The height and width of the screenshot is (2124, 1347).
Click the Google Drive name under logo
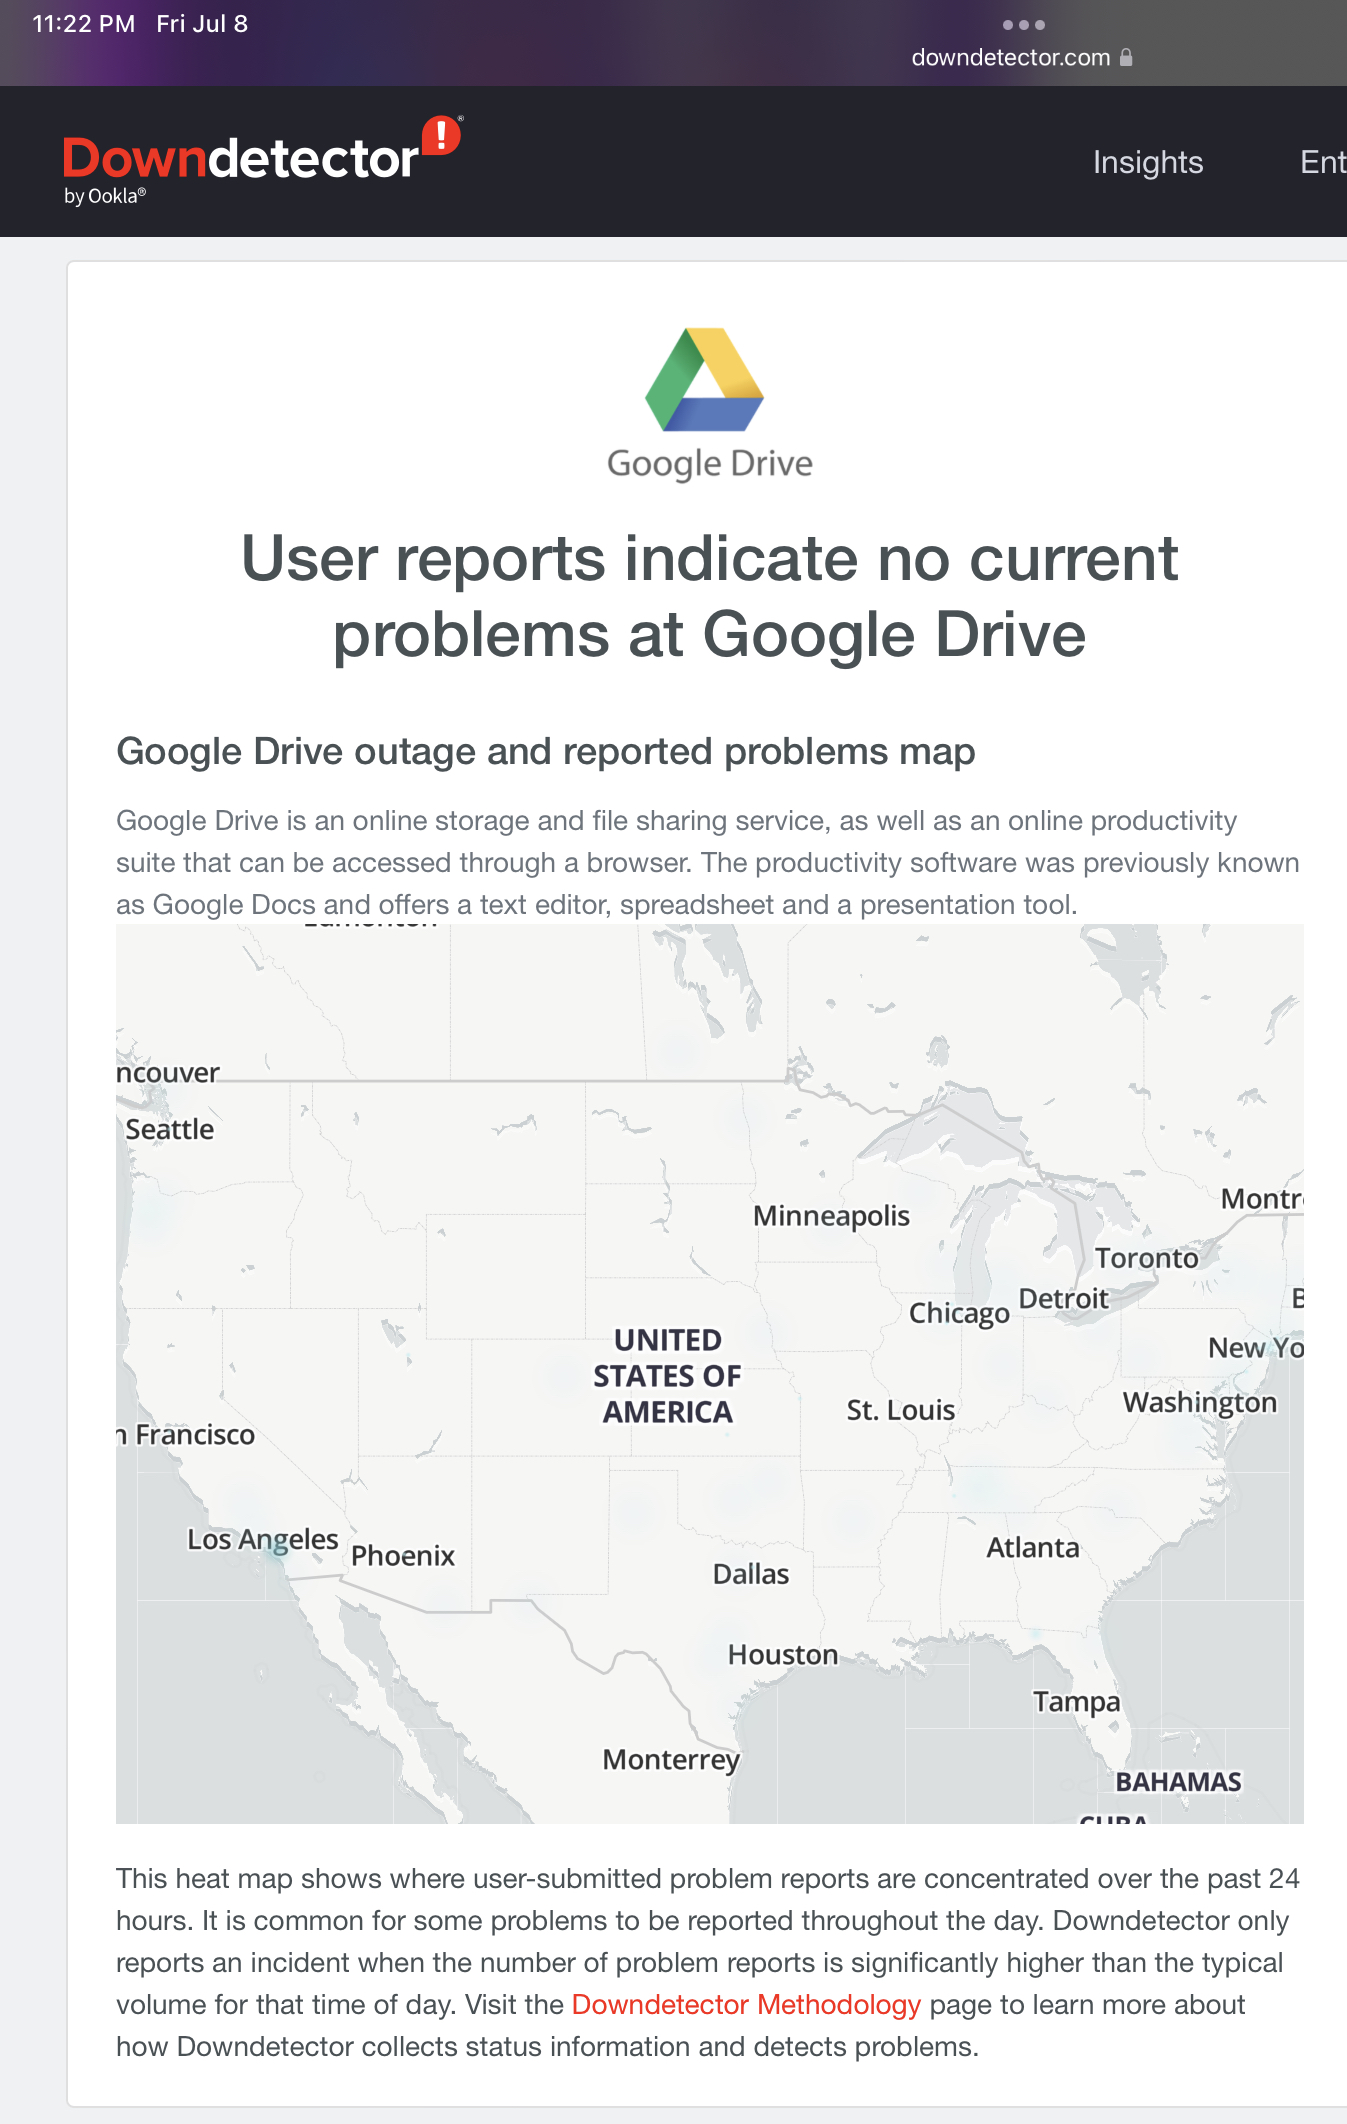(710, 464)
